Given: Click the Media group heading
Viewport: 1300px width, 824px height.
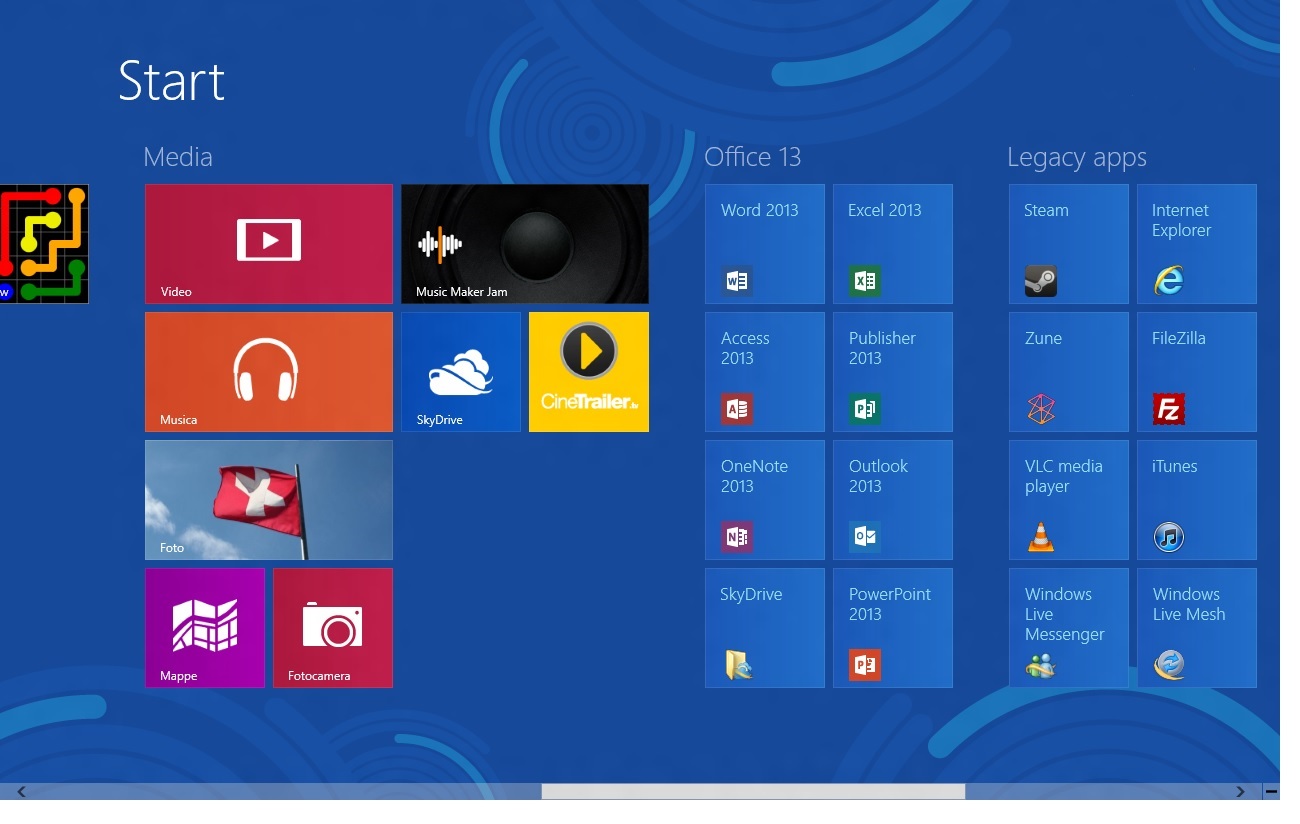Looking at the screenshot, I should click(x=178, y=157).
